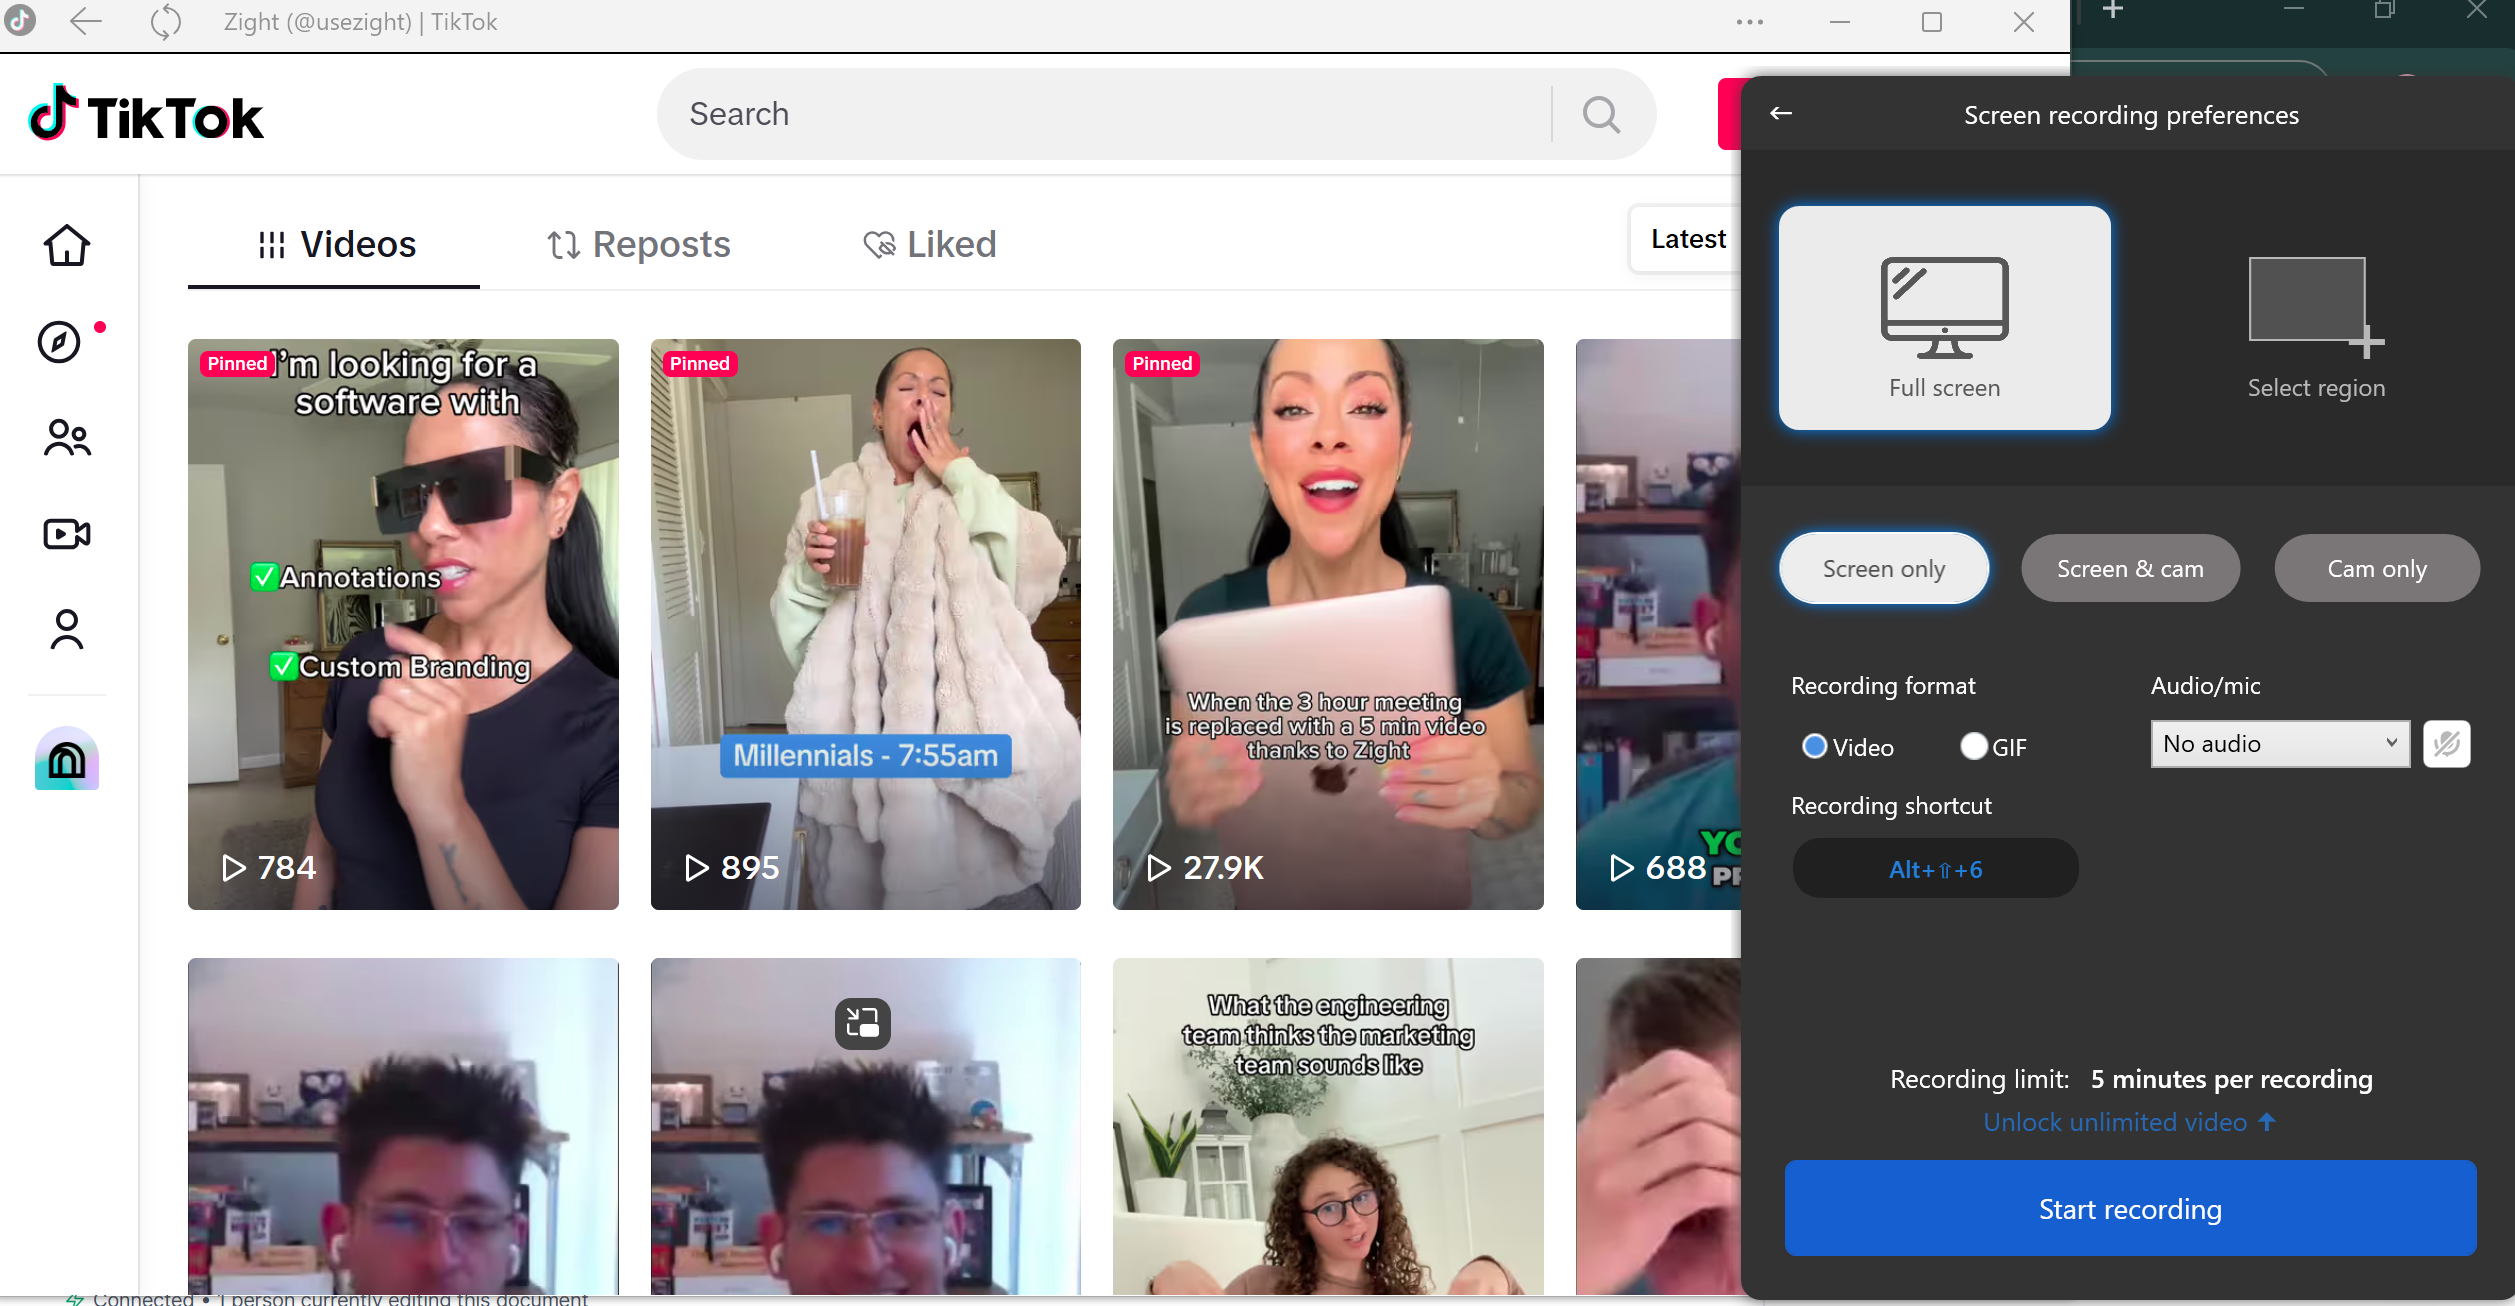Open pinned video with 27.9K views
Image resolution: width=2515 pixels, height=1306 pixels.
point(1328,624)
